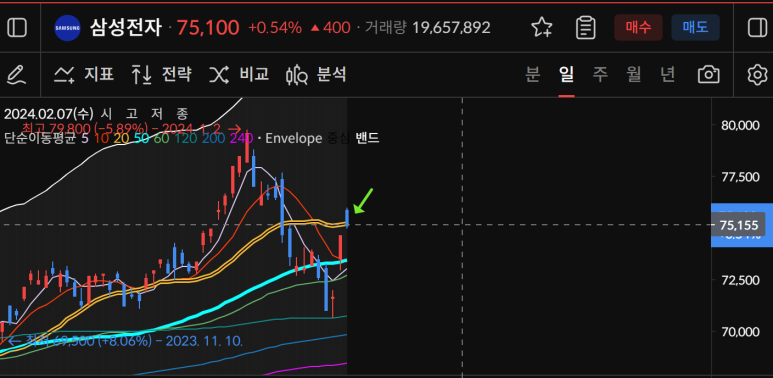Image resolution: width=773 pixels, height=378 pixels.
Task: Select moving average period 5 label
Action: click(85, 138)
